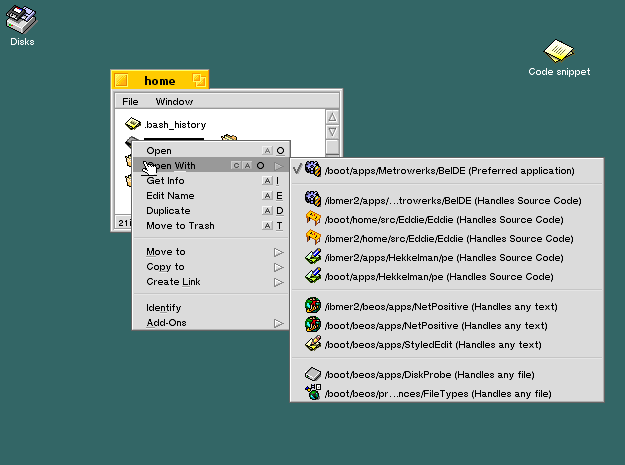625x465 pixels.
Task: Select Copy to in the context menu
Action: coord(210,267)
